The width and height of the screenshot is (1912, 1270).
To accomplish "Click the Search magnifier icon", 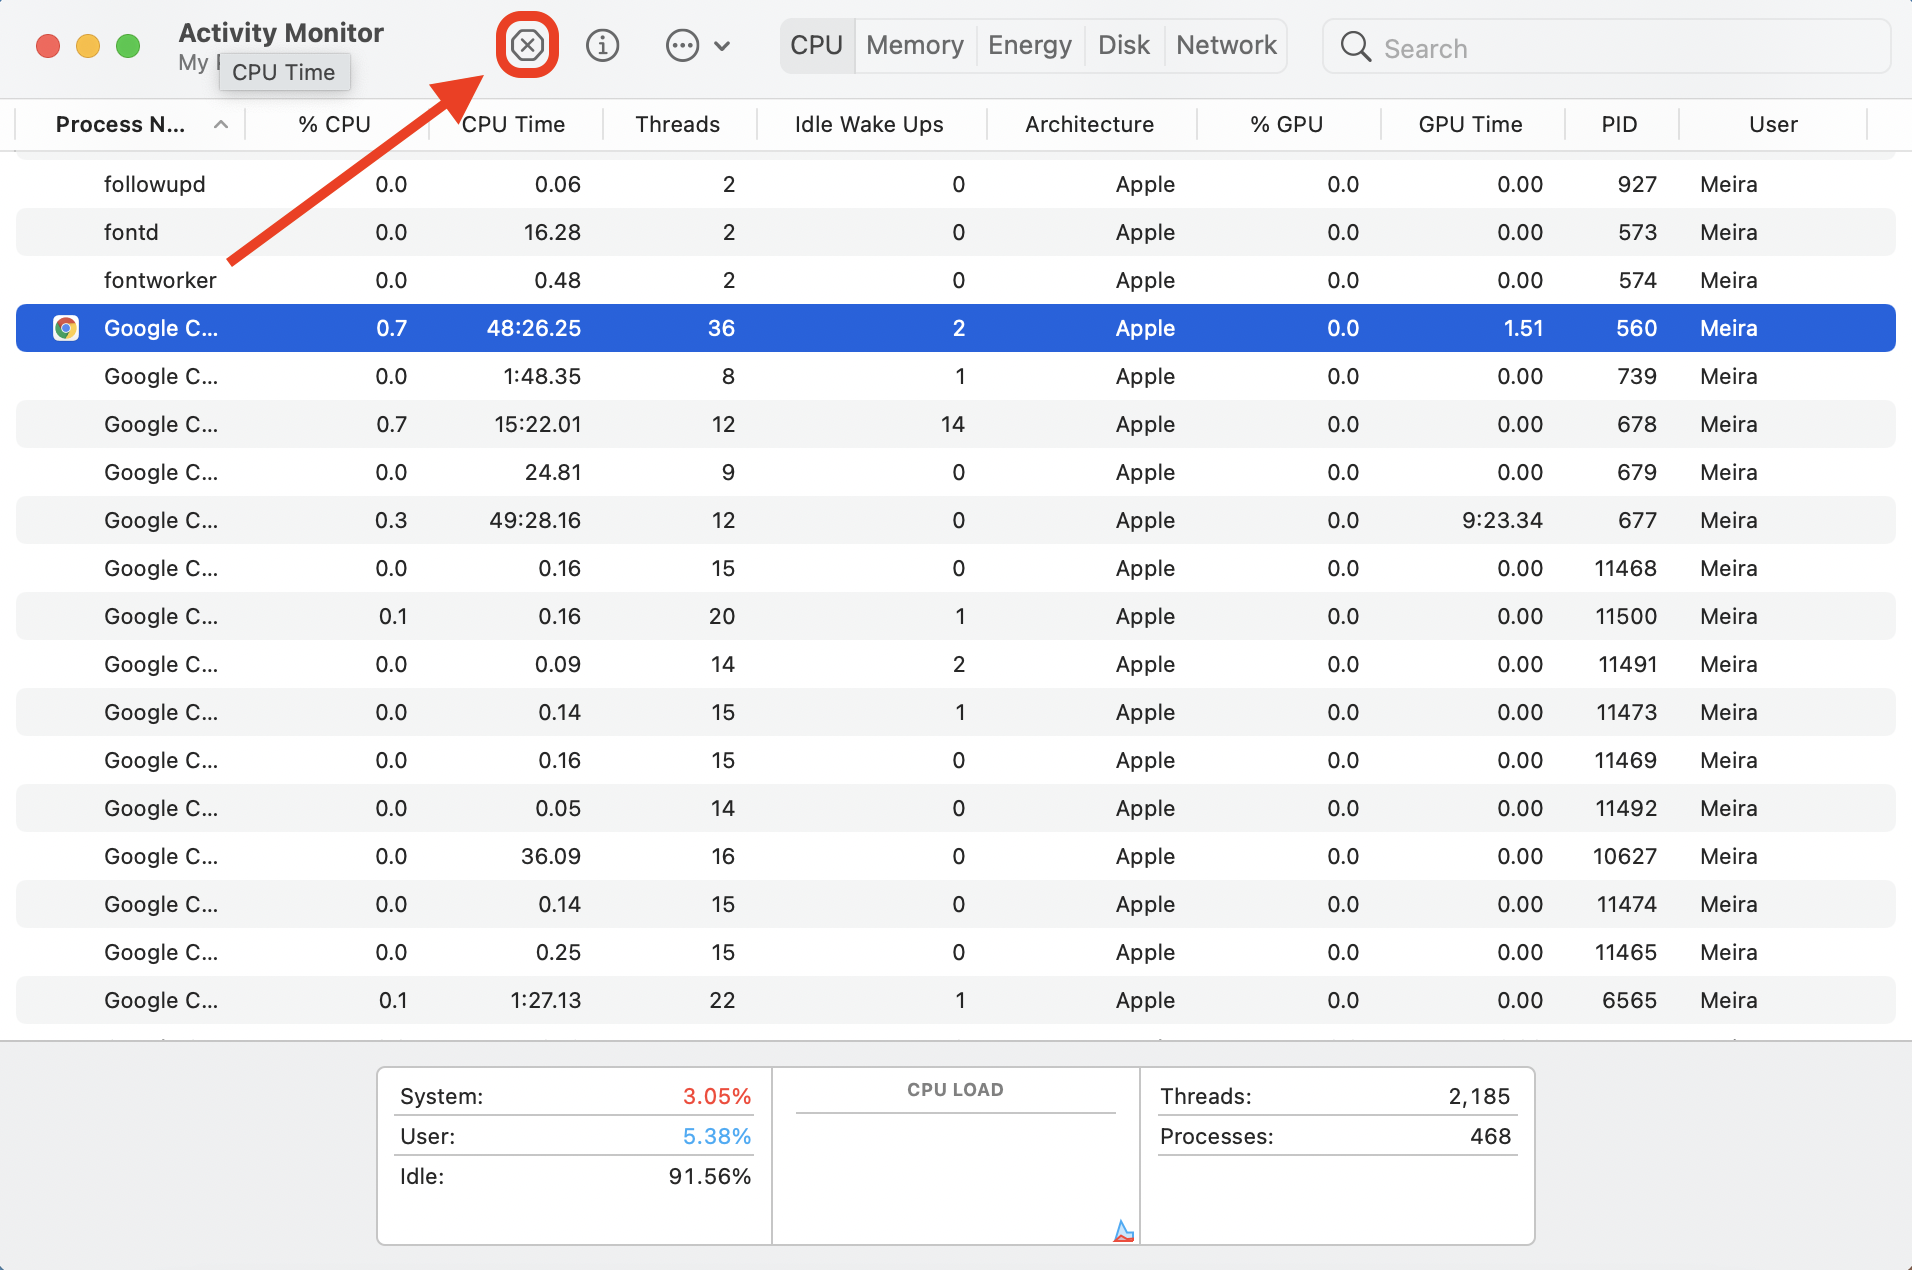I will 1355,46.
